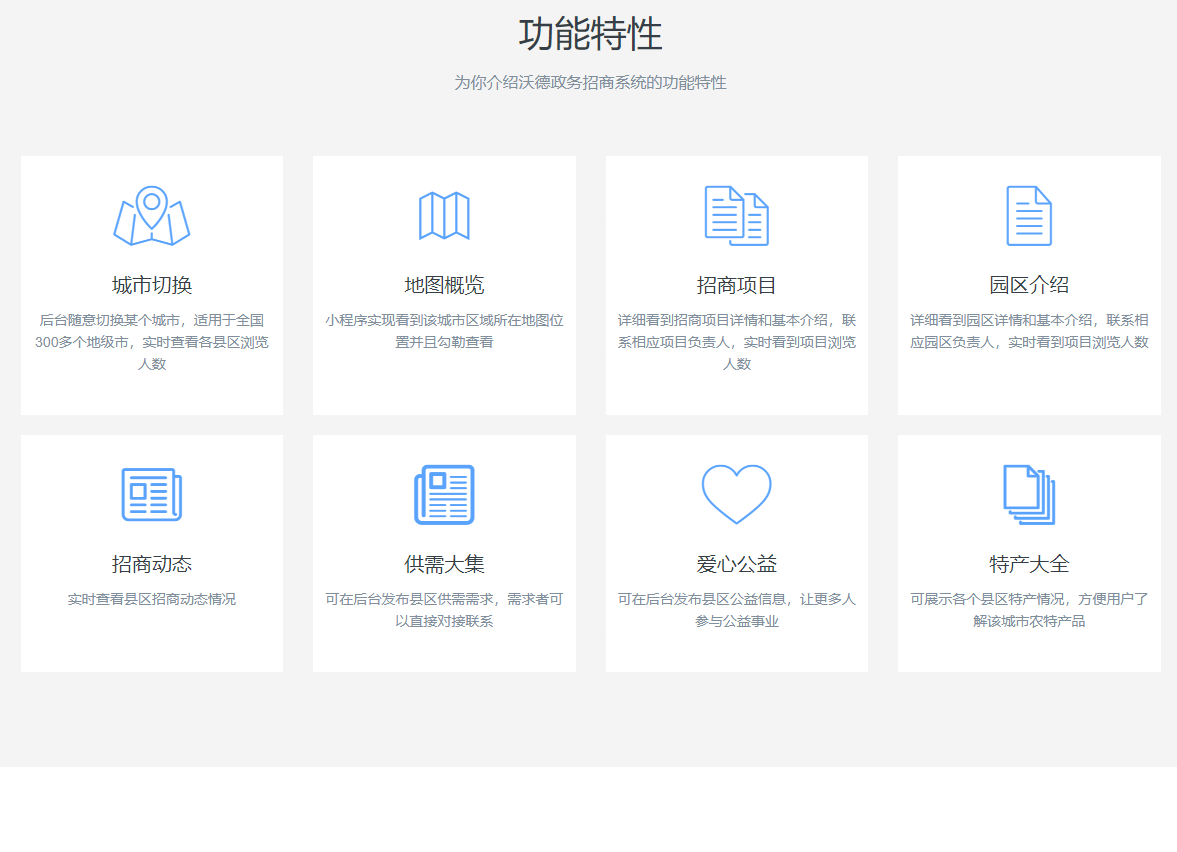Screen dimensions: 1177x852
Task: Click the map pin icon above 城市切换
Action: coord(152,215)
